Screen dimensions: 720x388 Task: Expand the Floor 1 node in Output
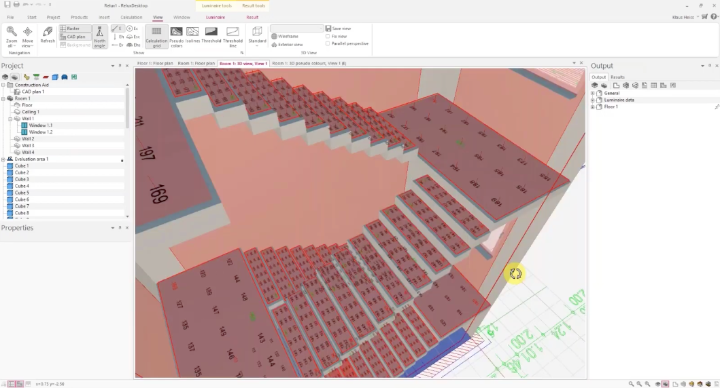[593, 107]
